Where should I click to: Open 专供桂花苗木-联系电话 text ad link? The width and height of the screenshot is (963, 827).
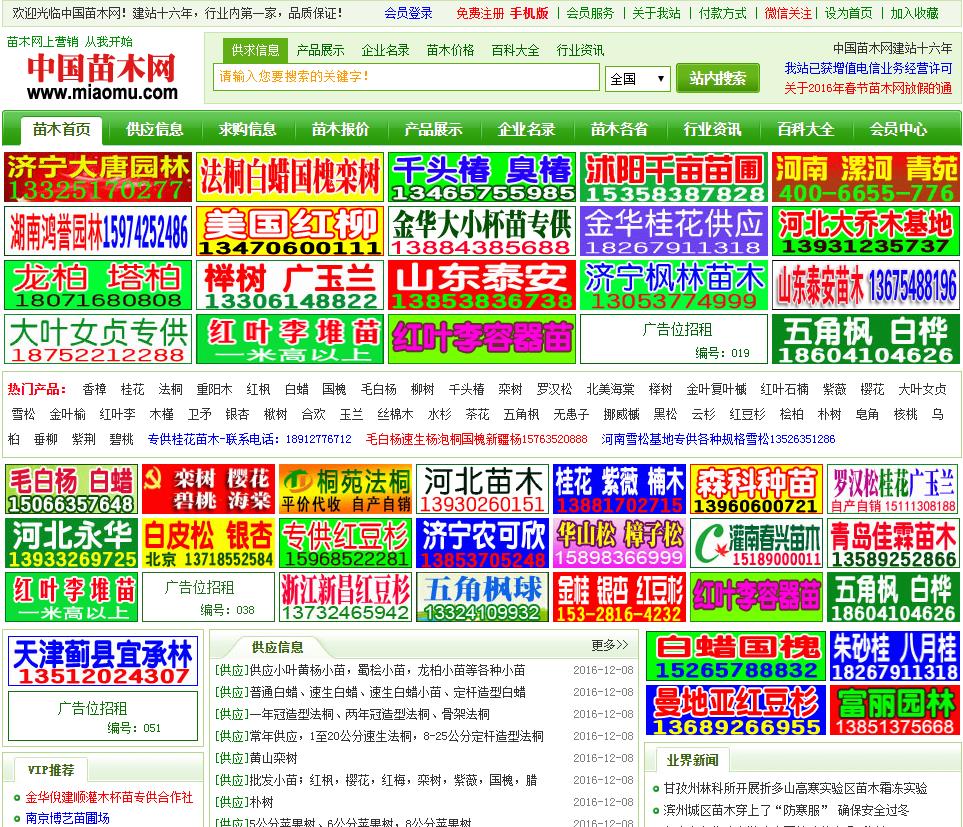pyautogui.click(x=249, y=439)
